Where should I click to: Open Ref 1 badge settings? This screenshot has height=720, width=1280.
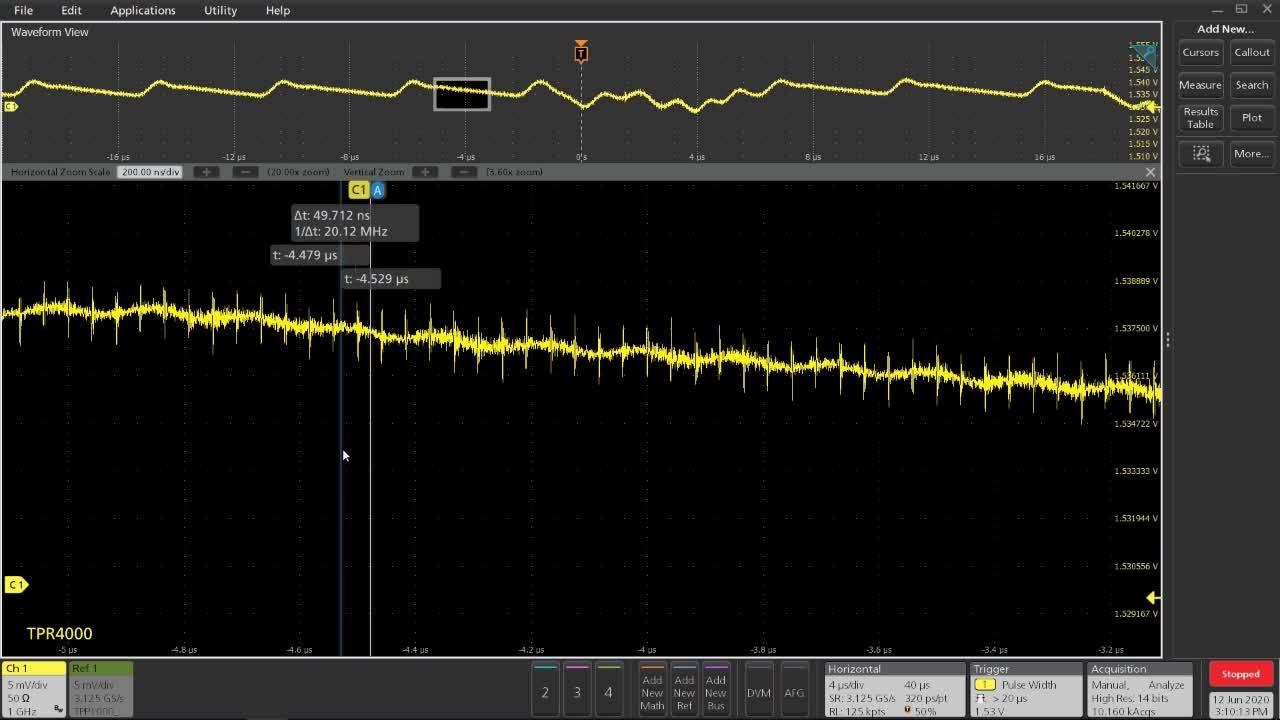[x=98, y=688]
